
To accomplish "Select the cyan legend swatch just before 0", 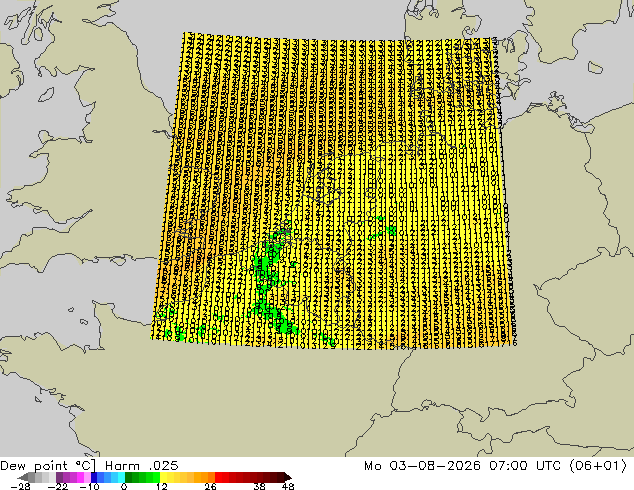I will click(121, 477).
